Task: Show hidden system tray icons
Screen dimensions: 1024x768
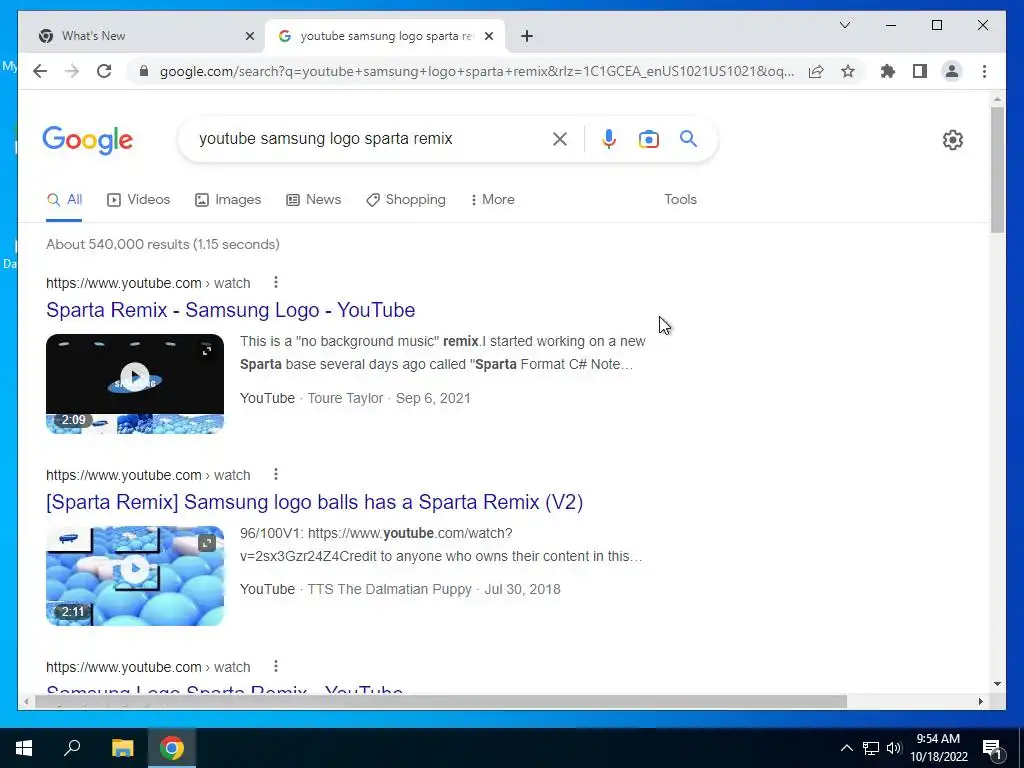Action: (x=846, y=748)
